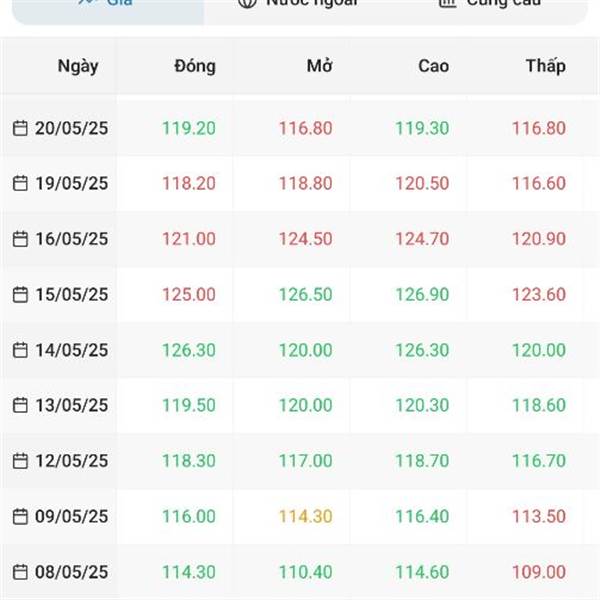Click the Mở column header

320,66
